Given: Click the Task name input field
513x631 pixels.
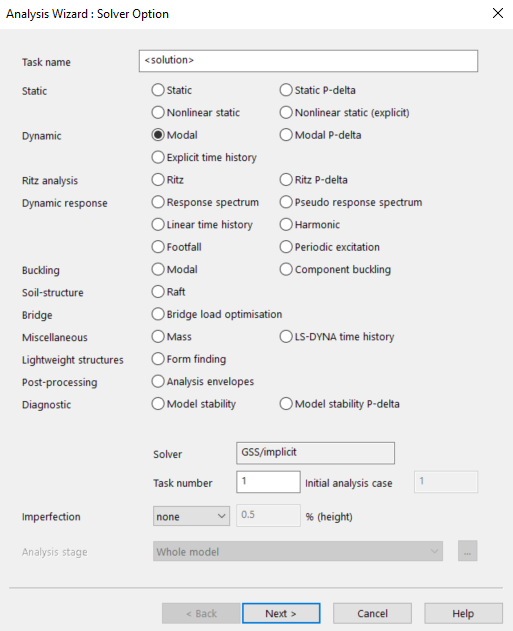Looking at the screenshot, I should (308, 61).
